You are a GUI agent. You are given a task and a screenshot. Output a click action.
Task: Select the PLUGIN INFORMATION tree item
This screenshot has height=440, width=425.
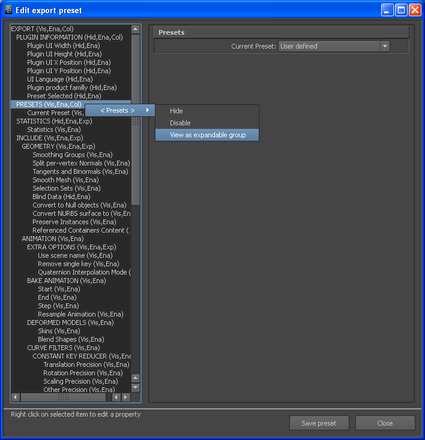click(x=69, y=37)
